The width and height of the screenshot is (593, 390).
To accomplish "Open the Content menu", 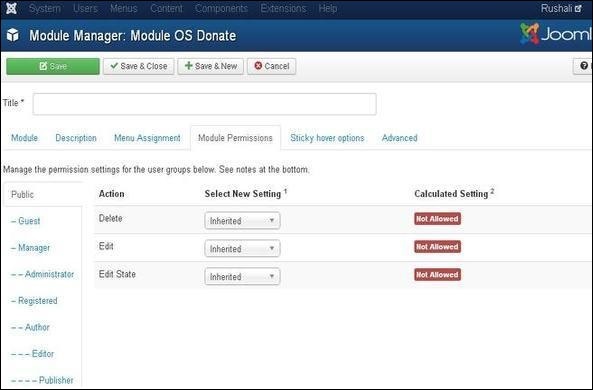I will click(x=166, y=8).
